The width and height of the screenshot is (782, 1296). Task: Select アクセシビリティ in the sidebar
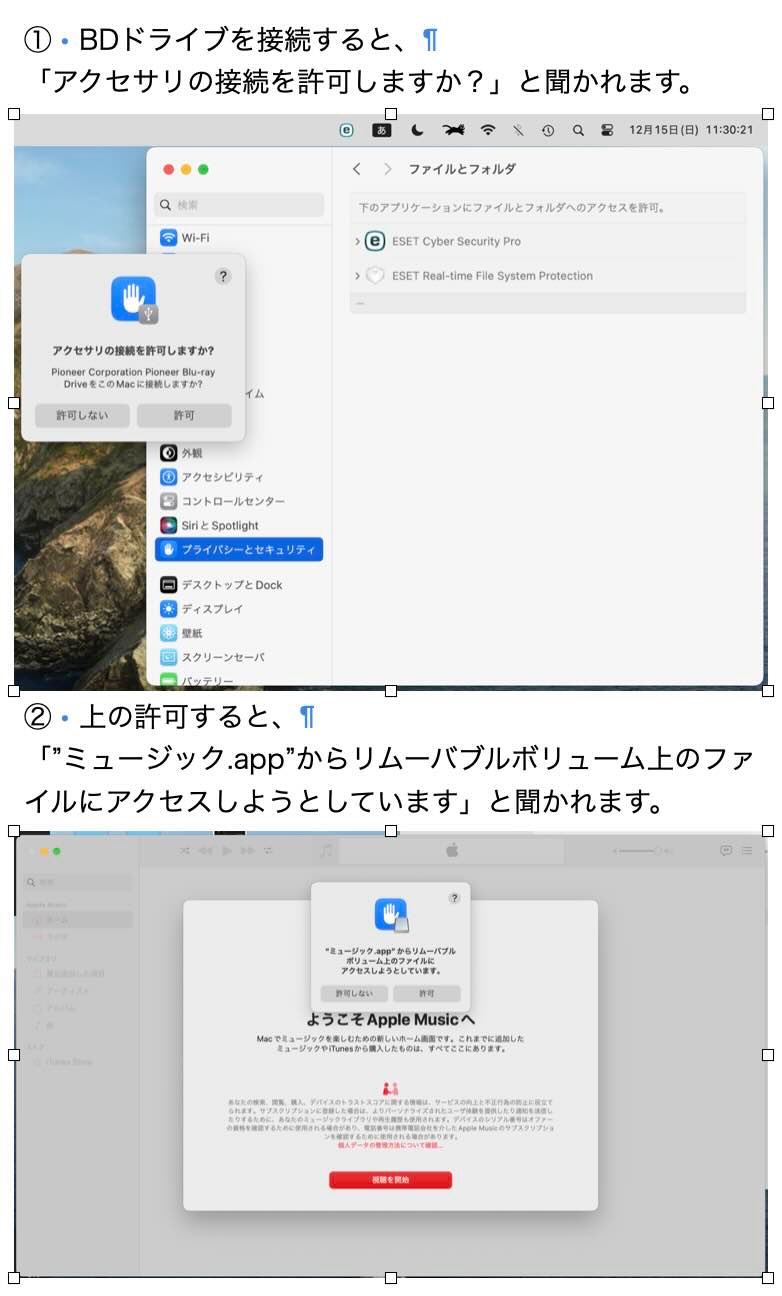[240, 477]
